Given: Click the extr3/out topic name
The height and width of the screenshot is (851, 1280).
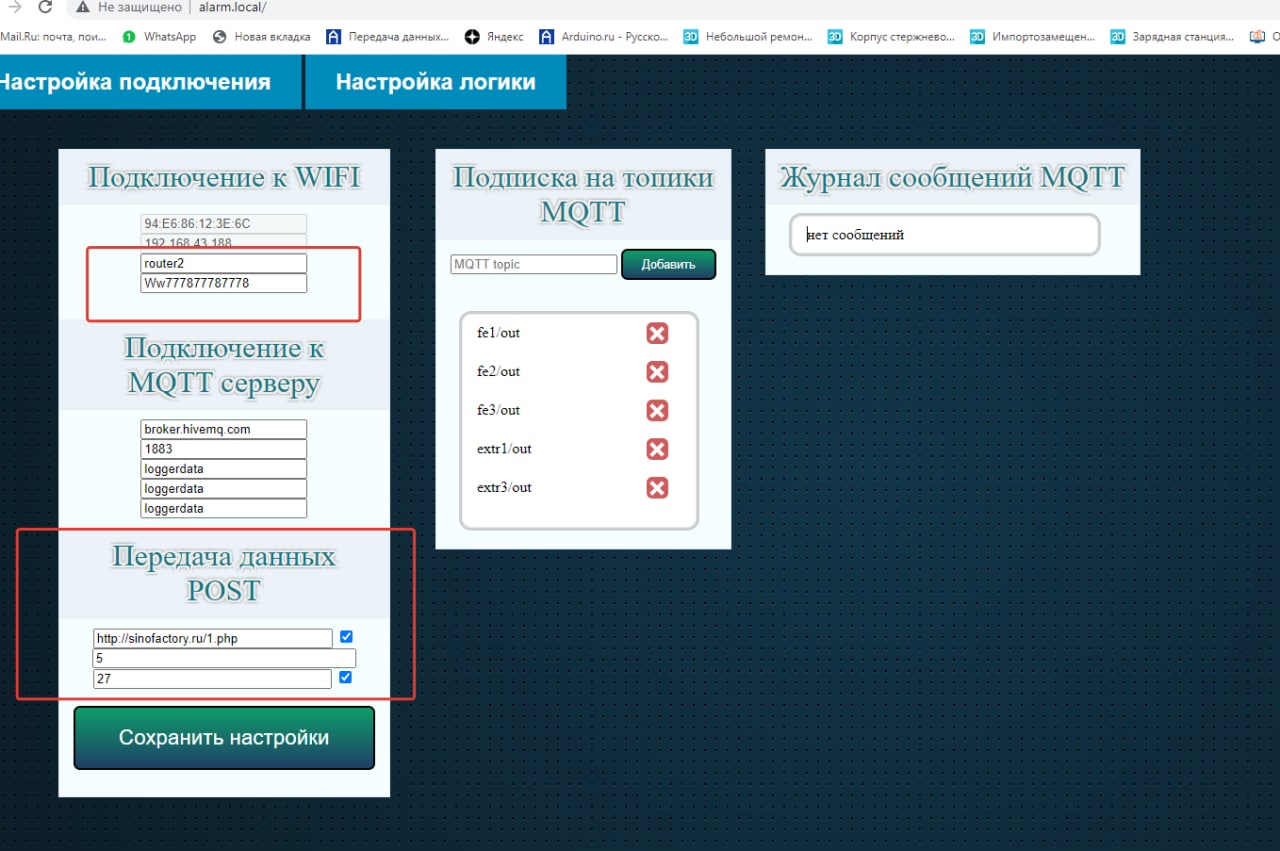Looking at the screenshot, I should coord(505,488).
